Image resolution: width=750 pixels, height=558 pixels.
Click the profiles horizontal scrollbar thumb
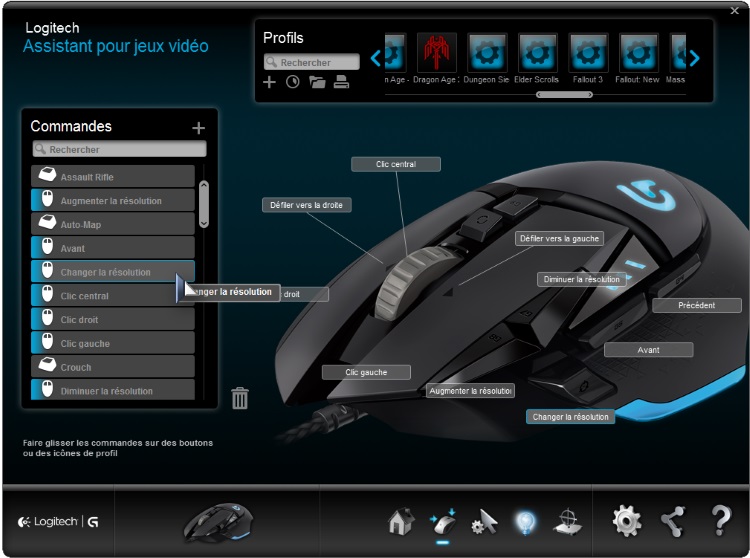[564, 95]
